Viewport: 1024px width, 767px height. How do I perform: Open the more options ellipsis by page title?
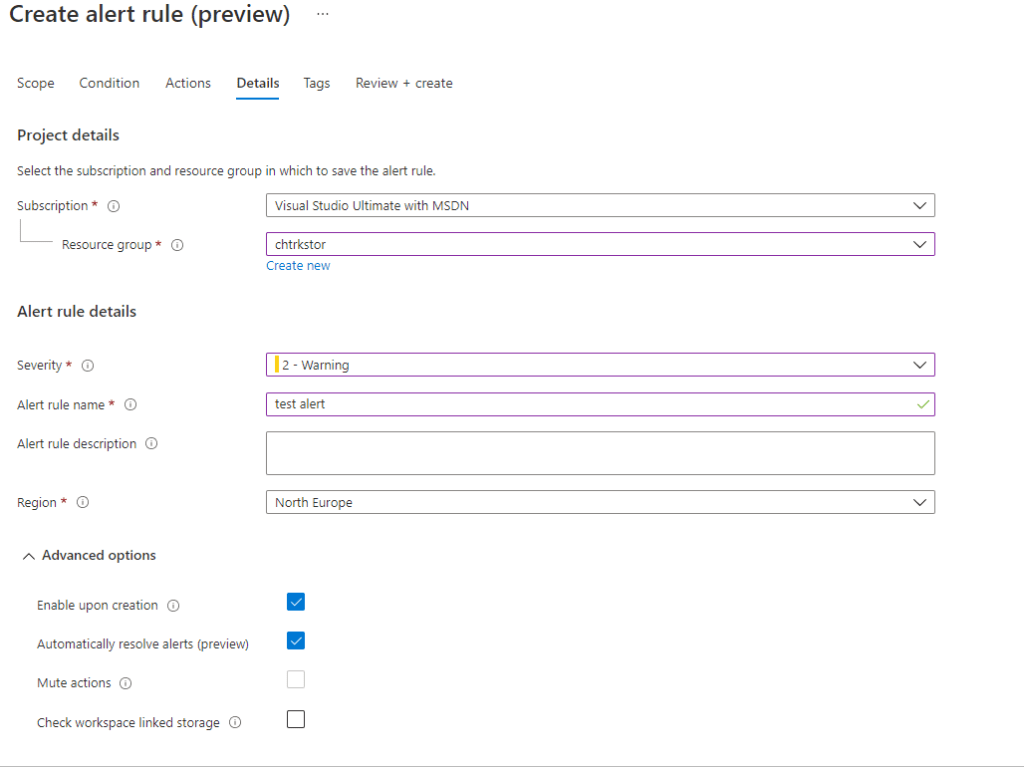pyautogui.click(x=322, y=15)
